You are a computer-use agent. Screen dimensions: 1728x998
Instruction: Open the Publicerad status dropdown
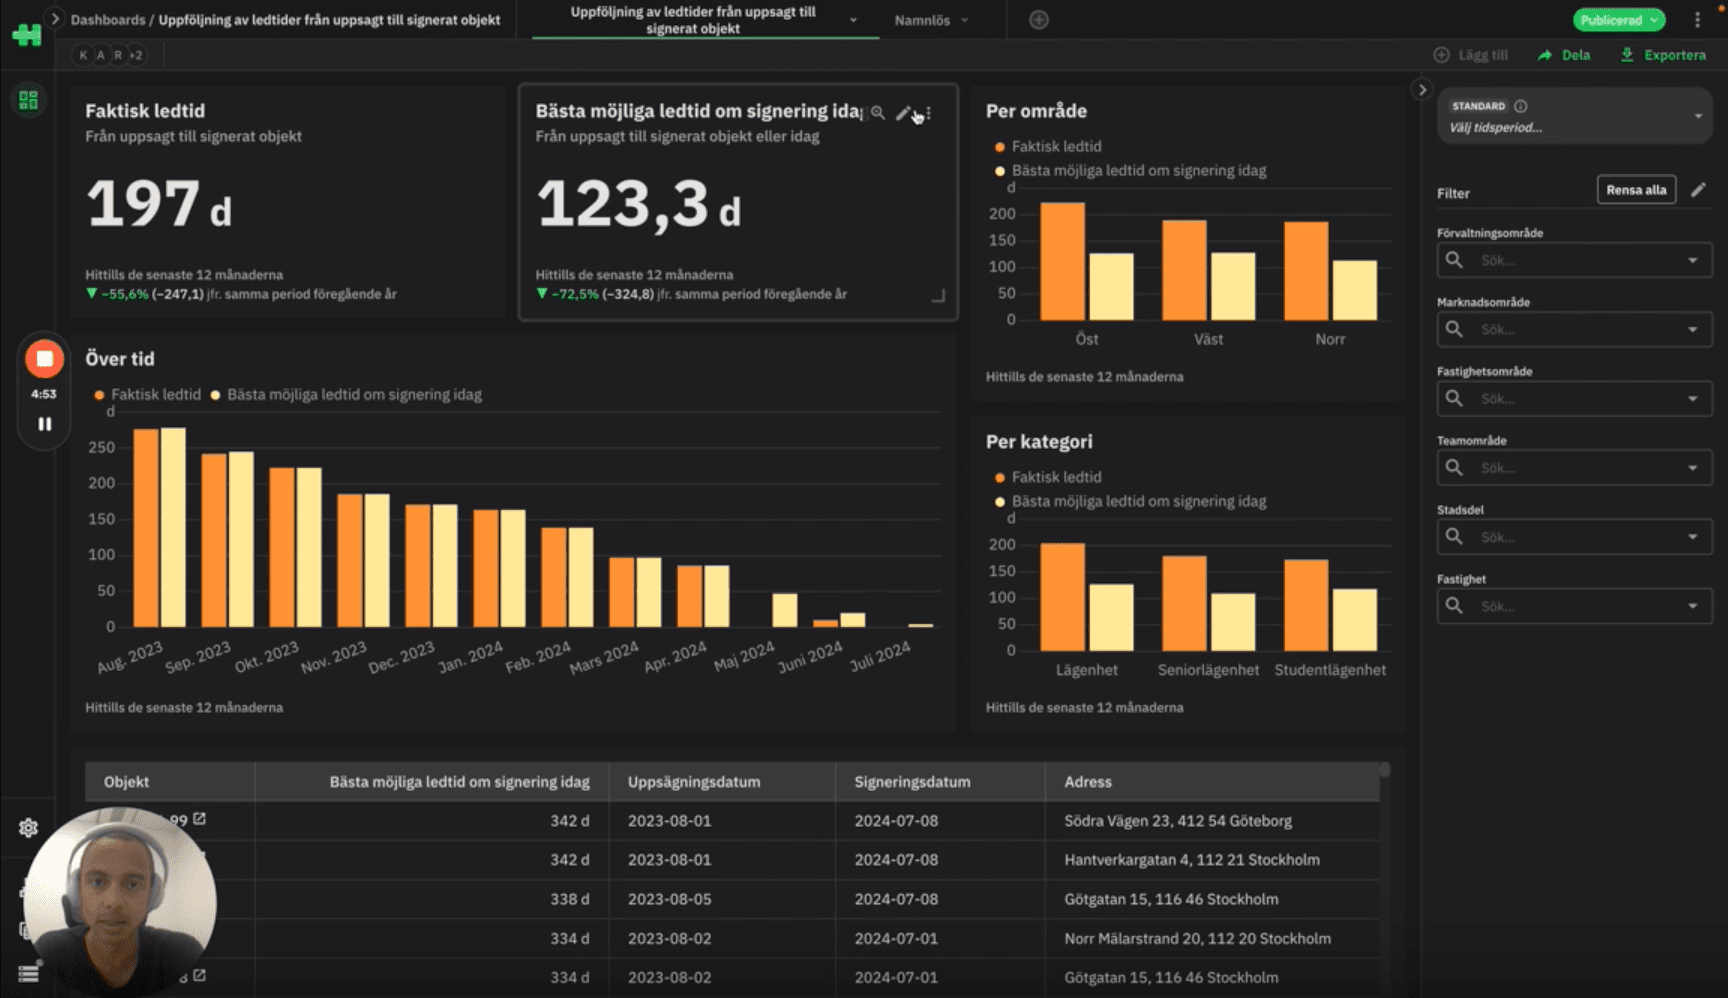(x=1619, y=20)
